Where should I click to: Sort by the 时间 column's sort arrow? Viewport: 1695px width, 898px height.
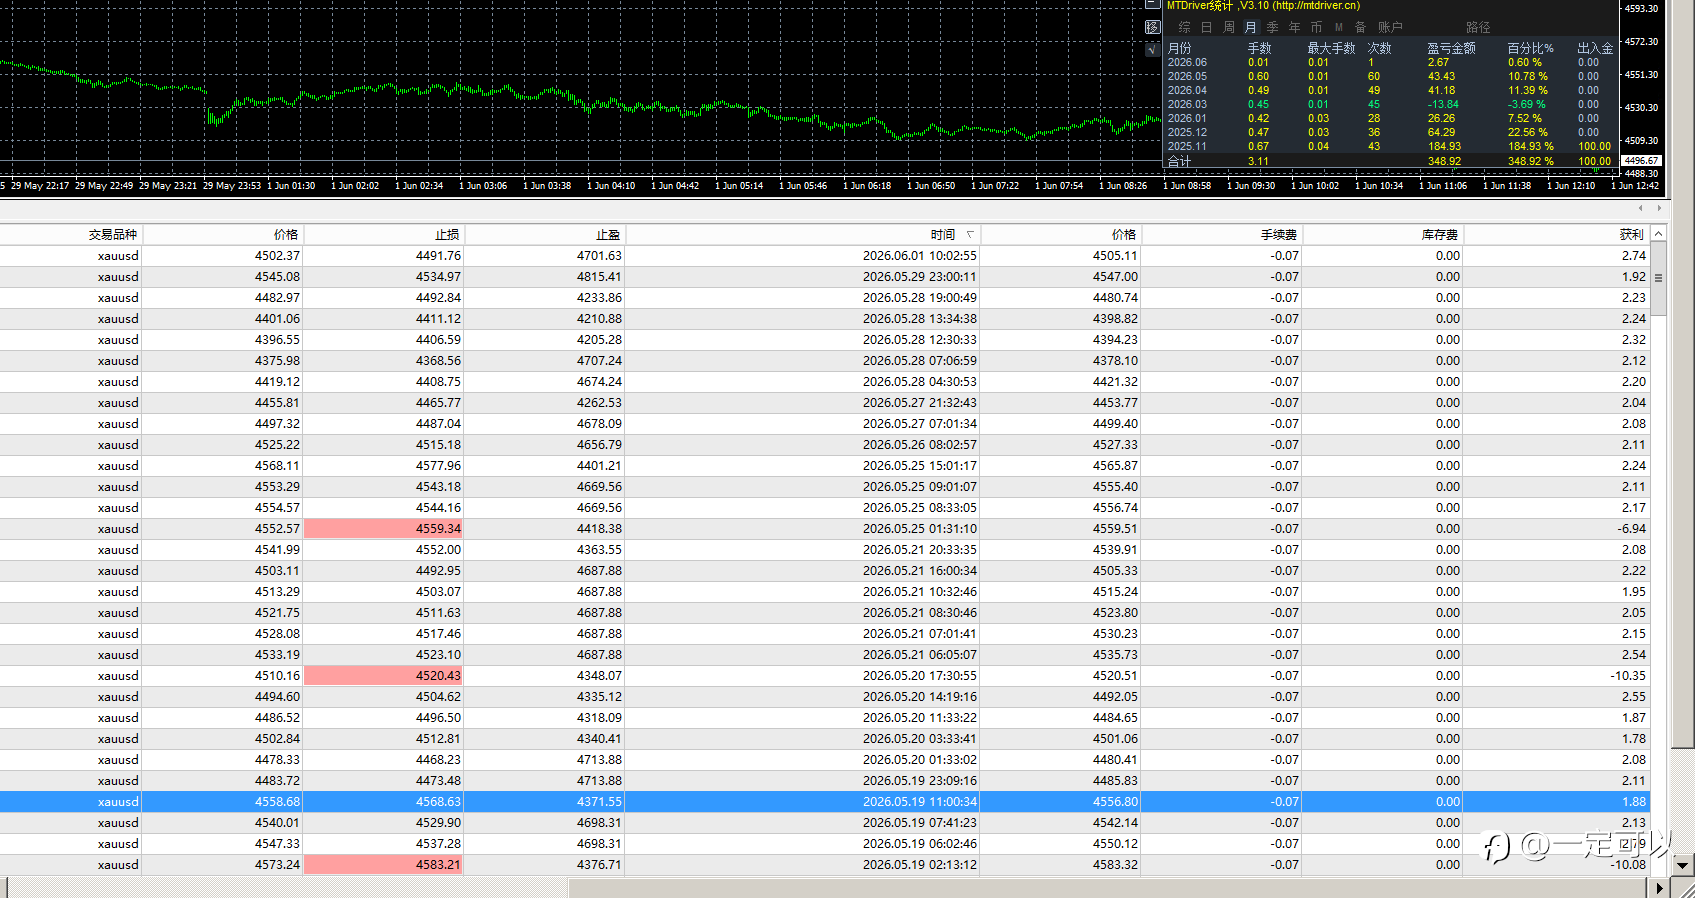tap(970, 234)
